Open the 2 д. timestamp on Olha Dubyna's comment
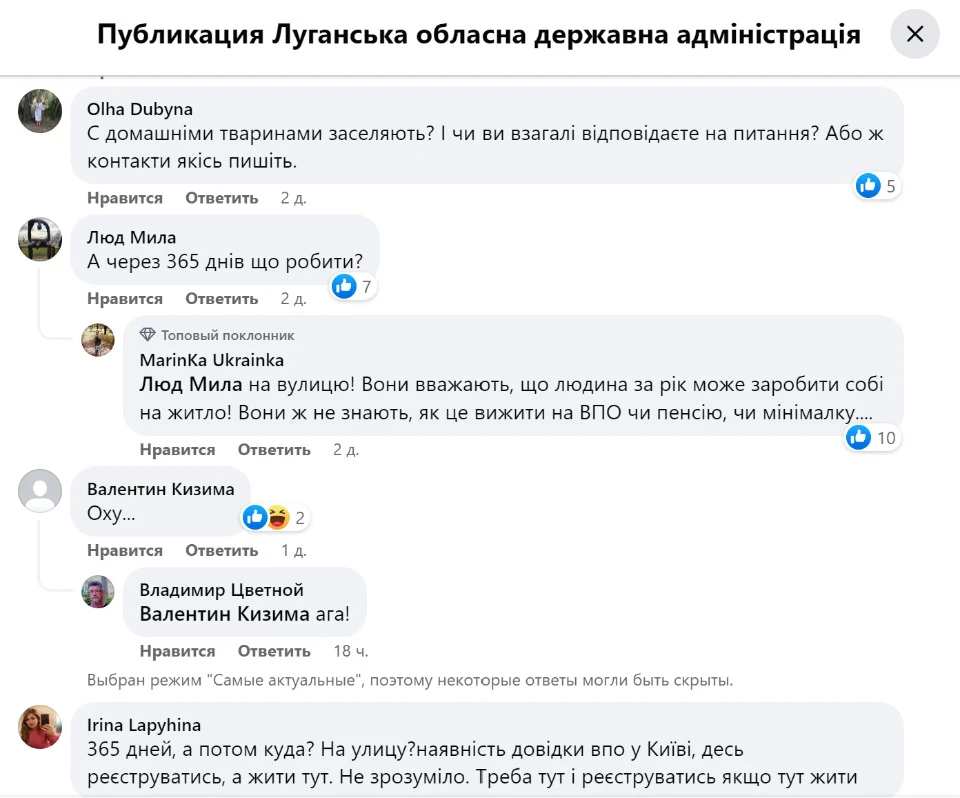Screen dimensions: 960x798 (292, 198)
